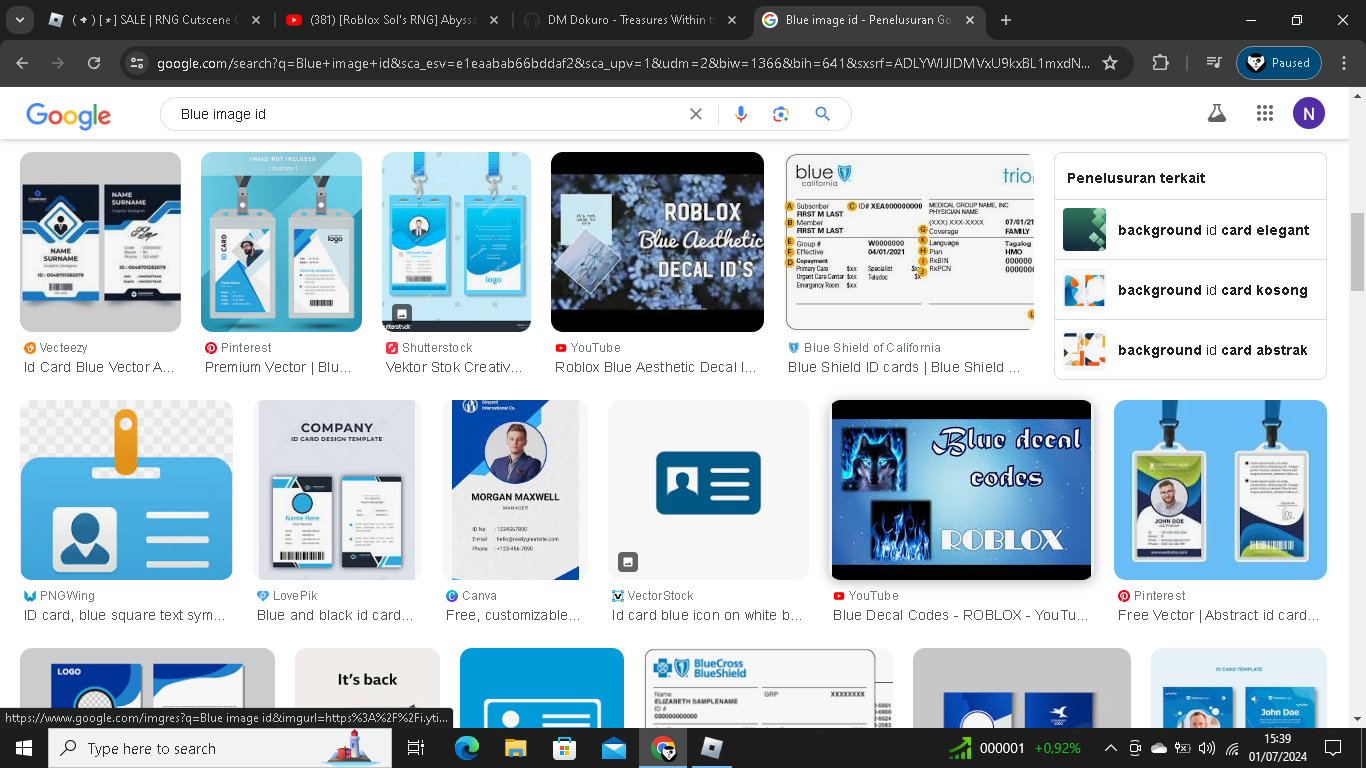1366x768 pixels.
Task: View site information icon in address bar
Action: (x=138, y=63)
